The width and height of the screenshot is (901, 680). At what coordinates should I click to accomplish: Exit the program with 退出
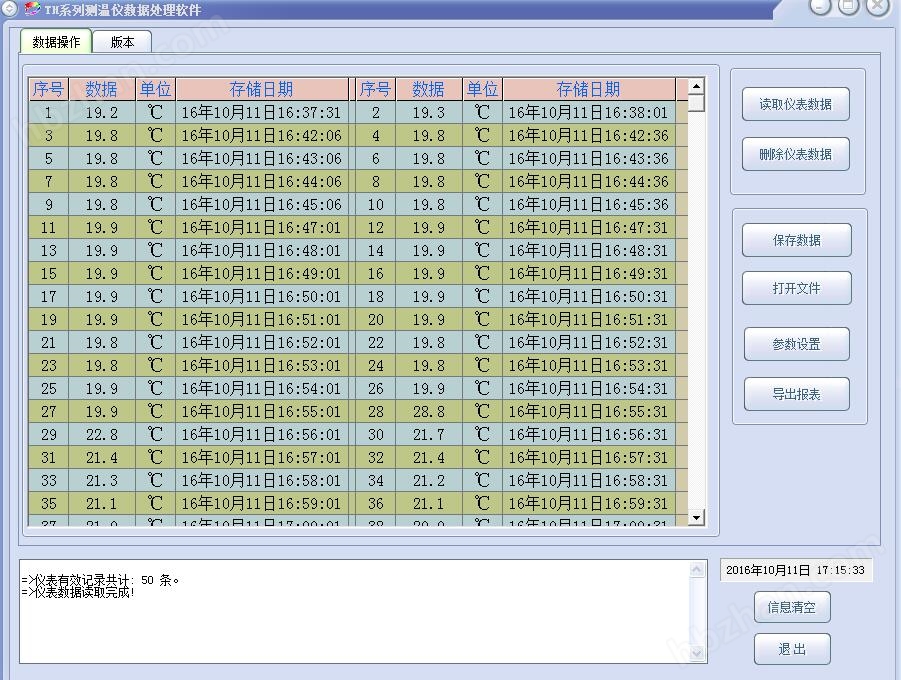click(792, 649)
